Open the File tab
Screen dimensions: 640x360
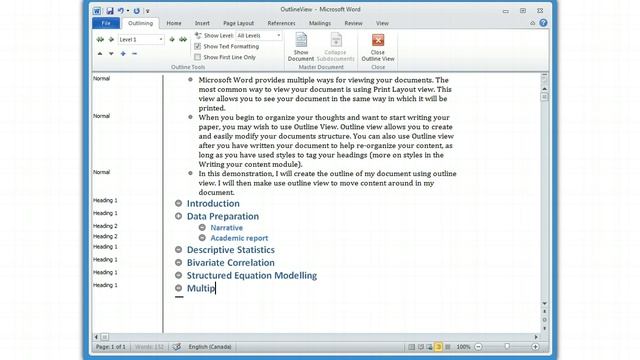(106, 23)
